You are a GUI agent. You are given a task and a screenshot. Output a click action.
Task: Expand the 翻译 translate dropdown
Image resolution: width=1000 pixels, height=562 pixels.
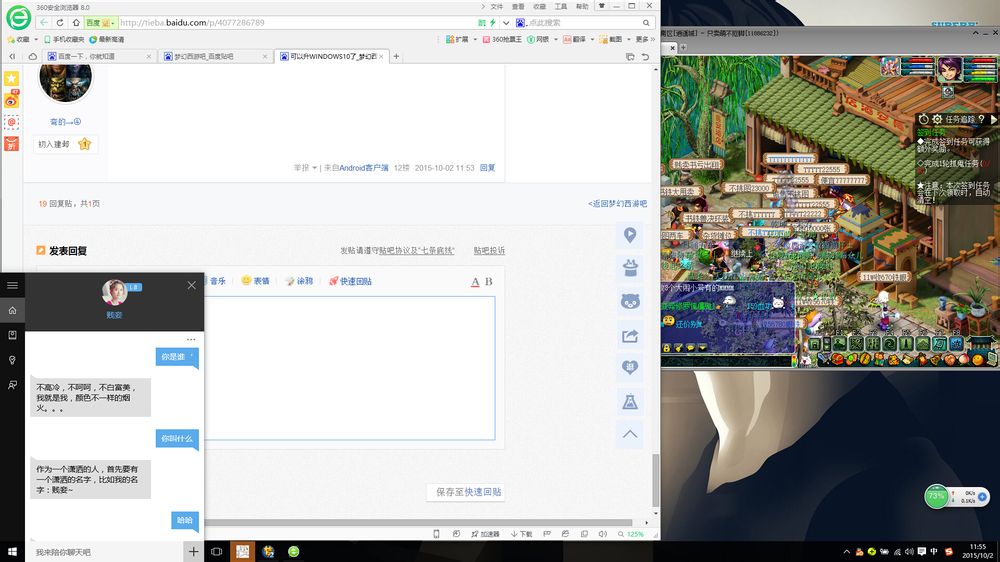point(592,40)
